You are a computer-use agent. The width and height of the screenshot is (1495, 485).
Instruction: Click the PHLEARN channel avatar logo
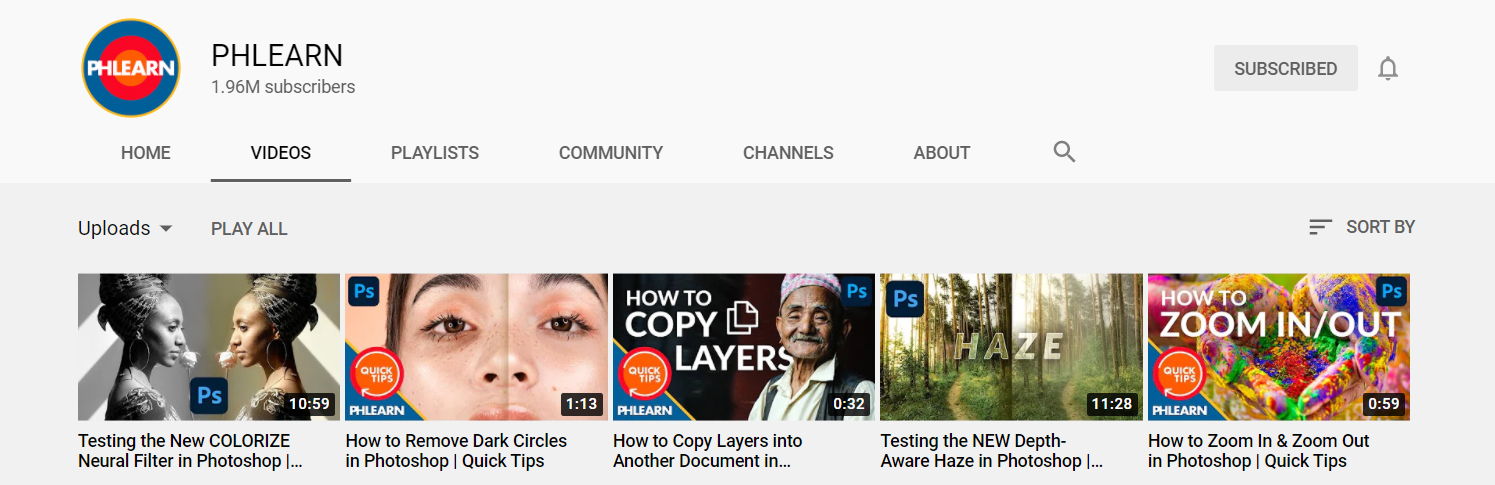click(x=131, y=68)
